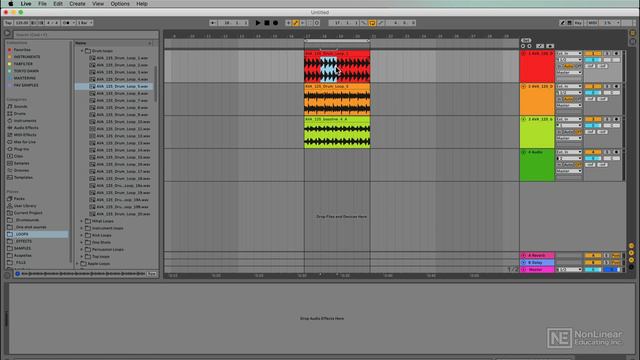Click the Stop transport button

(267, 23)
